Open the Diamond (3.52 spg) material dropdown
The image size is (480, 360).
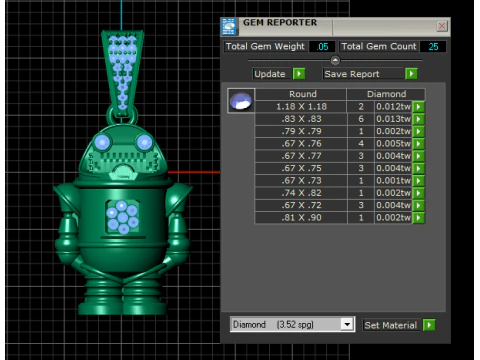point(347,324)
